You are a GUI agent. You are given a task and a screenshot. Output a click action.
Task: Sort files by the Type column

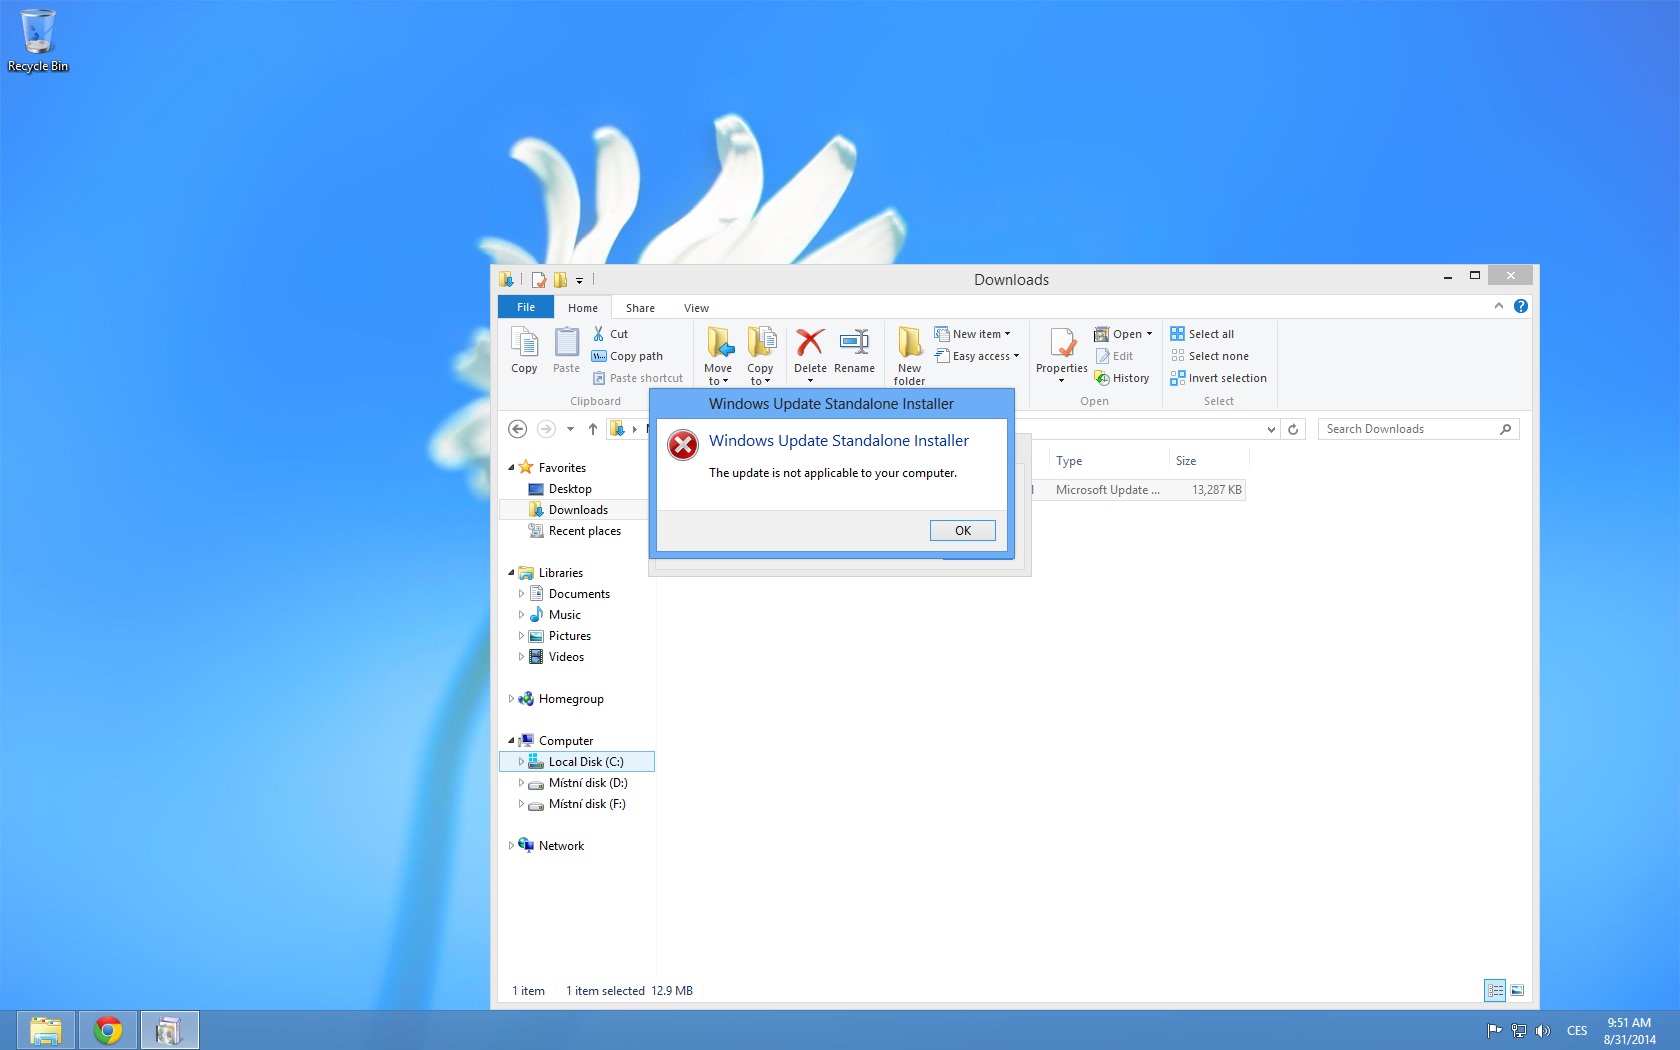click(1108, 461)
